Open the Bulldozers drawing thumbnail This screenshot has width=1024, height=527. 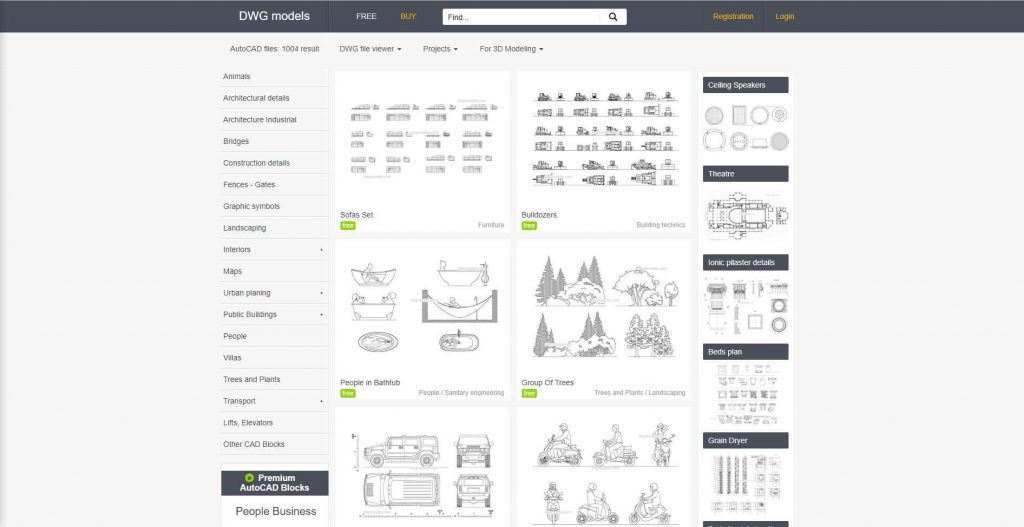[x=603, y=140]
